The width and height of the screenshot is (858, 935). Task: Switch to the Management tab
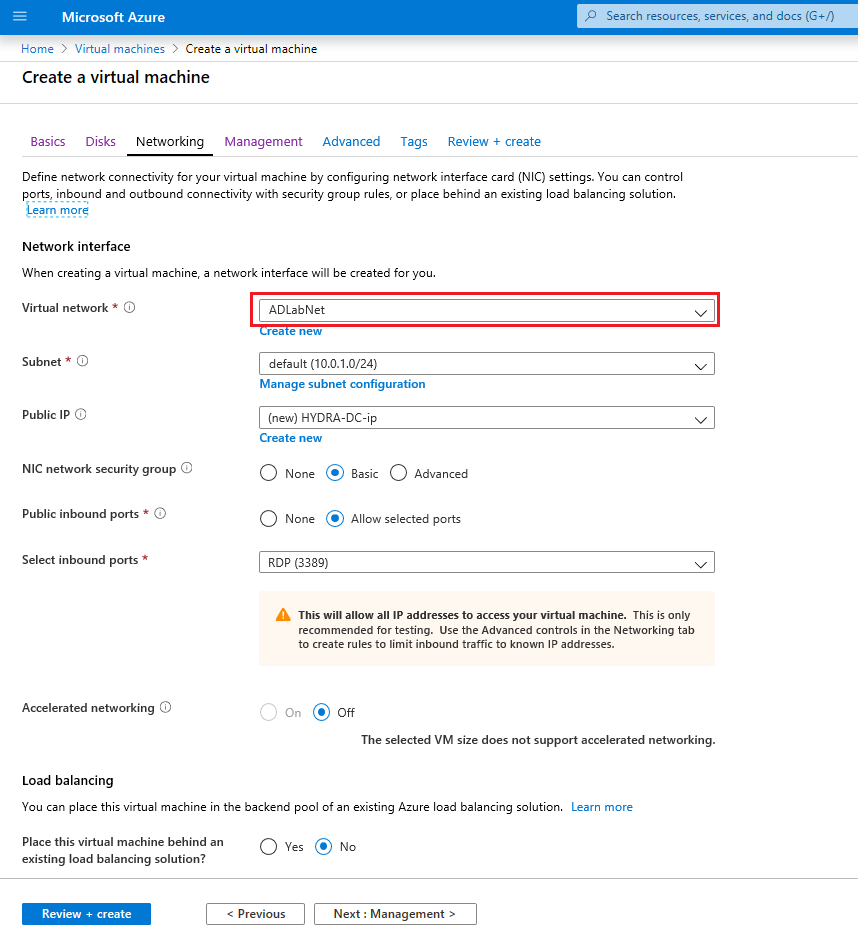pos(263,142)
